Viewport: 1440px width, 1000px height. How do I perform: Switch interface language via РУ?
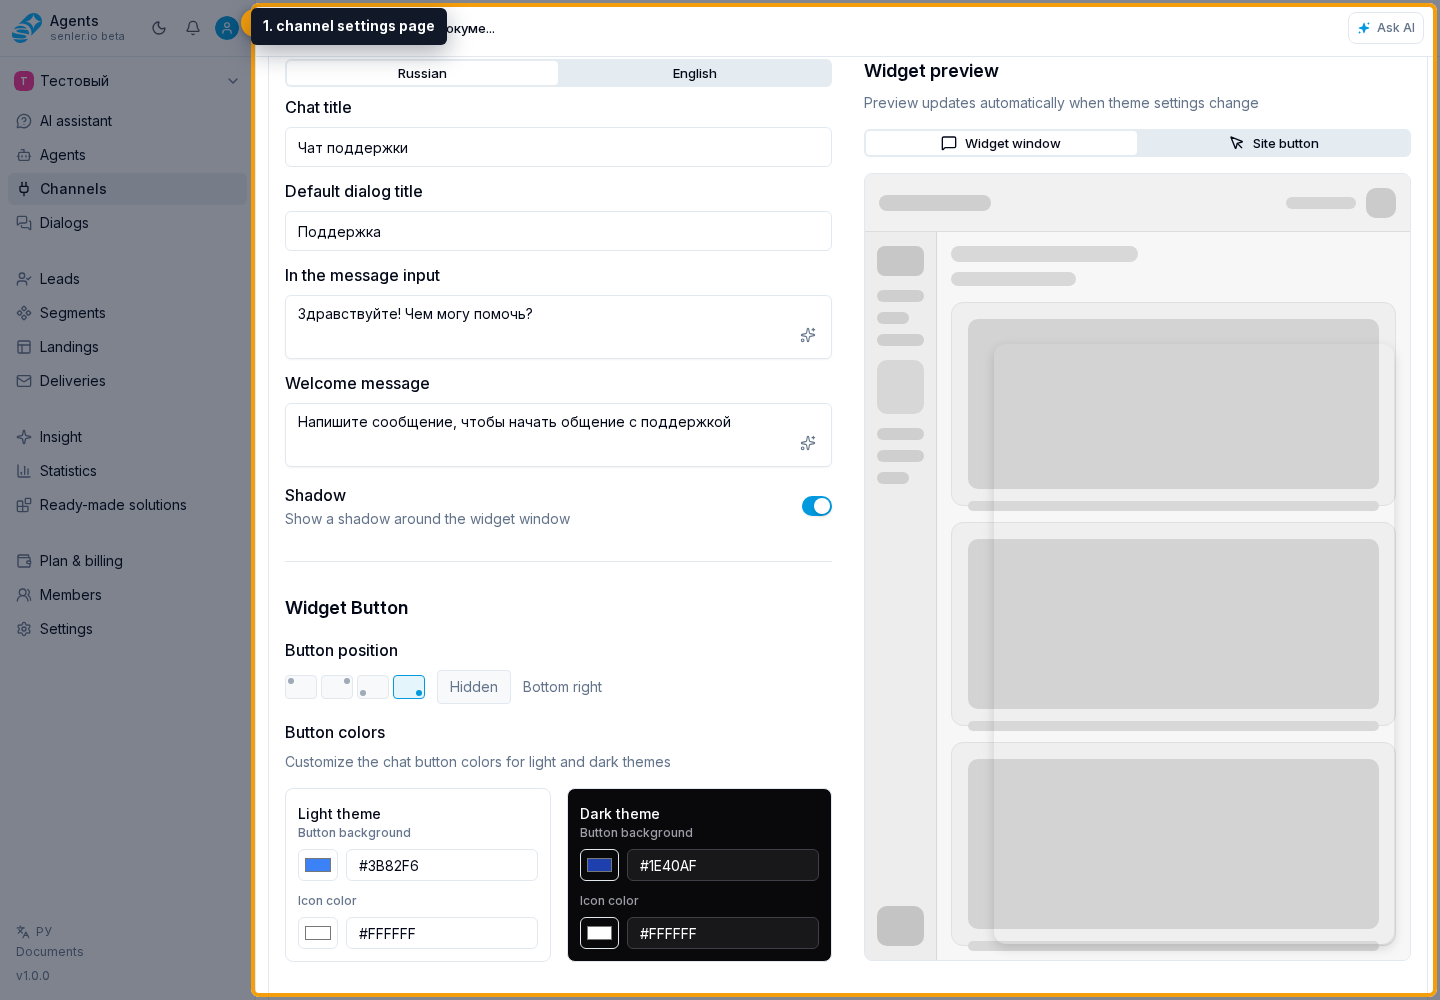pyautogui.click(x=35, y=931)
